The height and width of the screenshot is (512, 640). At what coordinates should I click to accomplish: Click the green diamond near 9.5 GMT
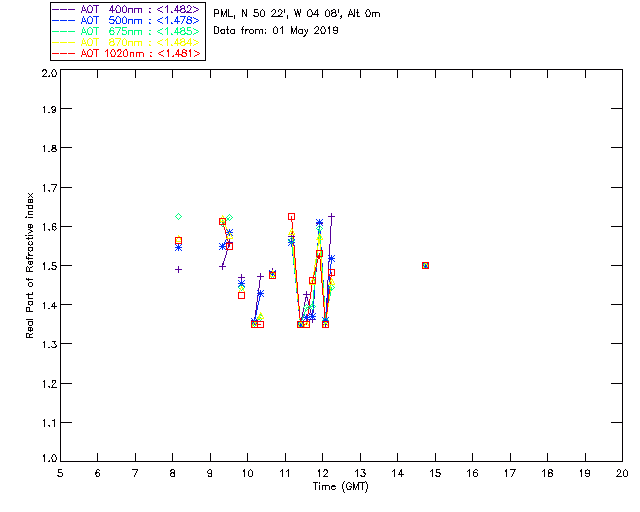[x=229, y=218]
